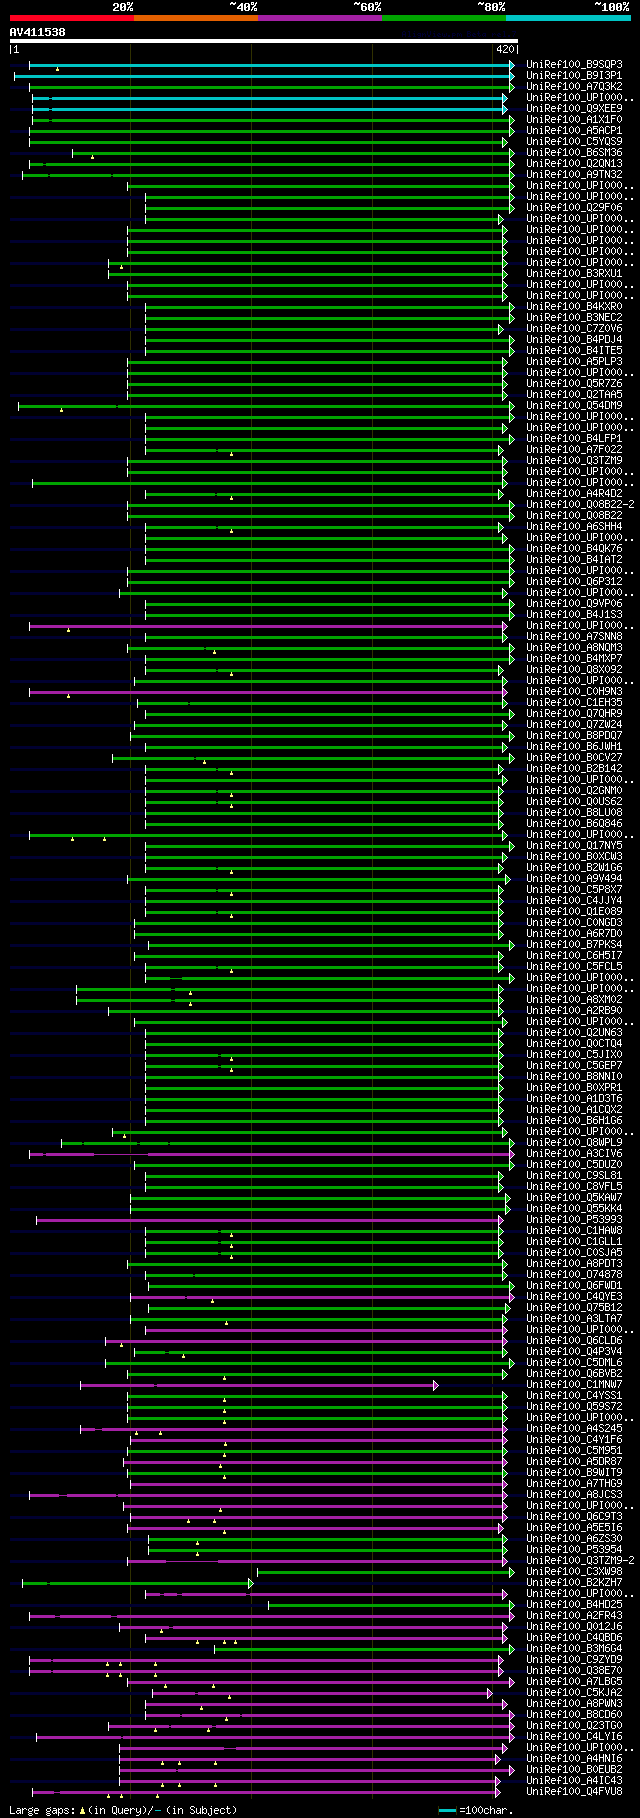This screenshot has height=1818, width=640.
Task: Select label UniRef100_A7SNN8
Action: pos(574,636)
